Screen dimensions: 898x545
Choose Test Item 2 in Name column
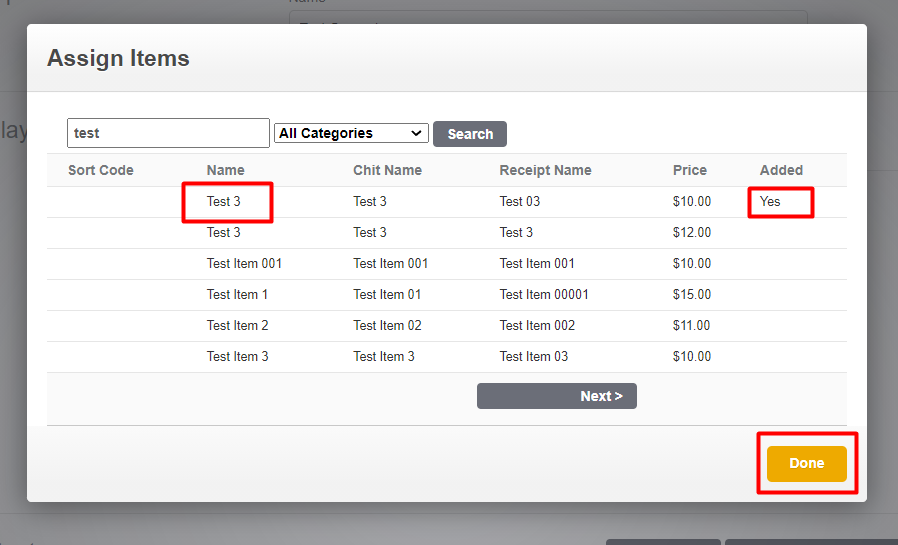237,325
